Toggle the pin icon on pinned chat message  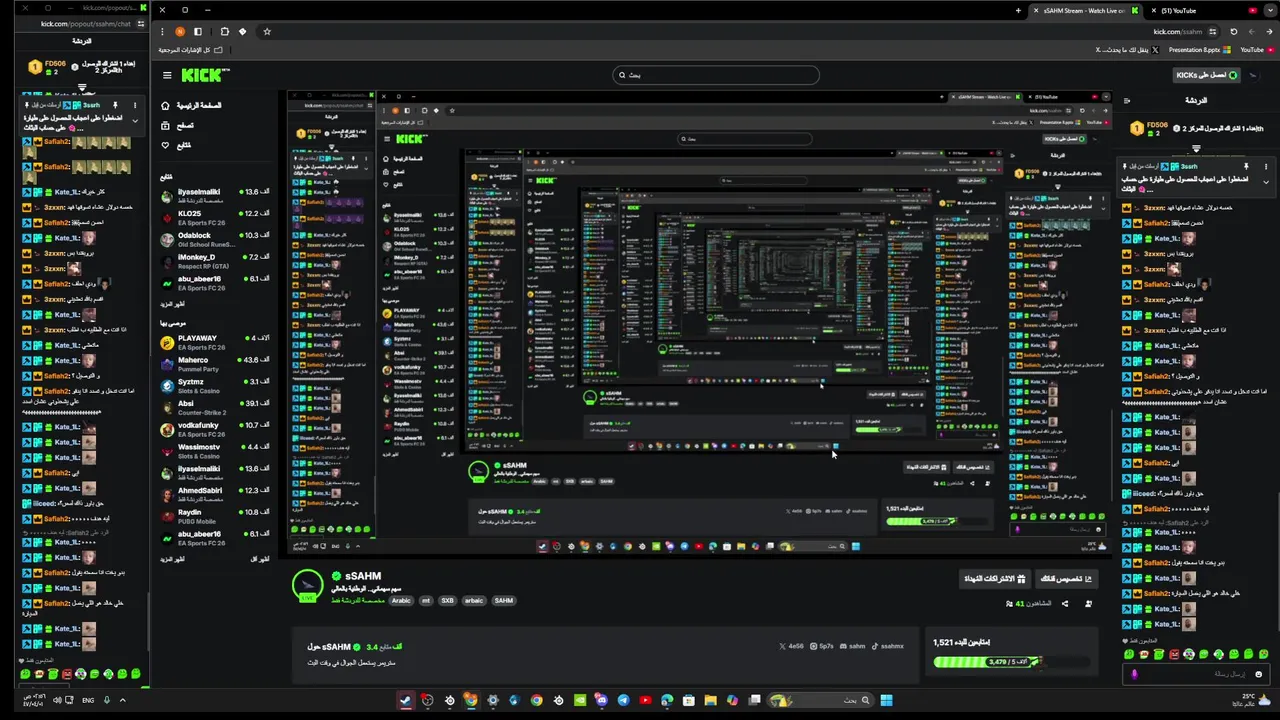(1246, 166)
